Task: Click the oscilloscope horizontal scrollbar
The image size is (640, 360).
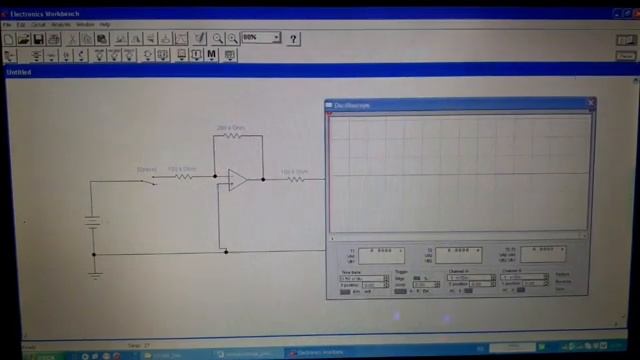Action: coord(458,237)
